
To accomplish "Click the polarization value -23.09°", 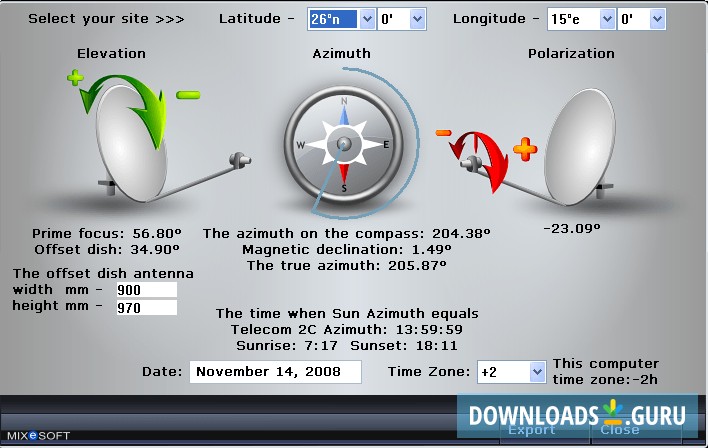I will pyautogui.click(x=572, y=229).
